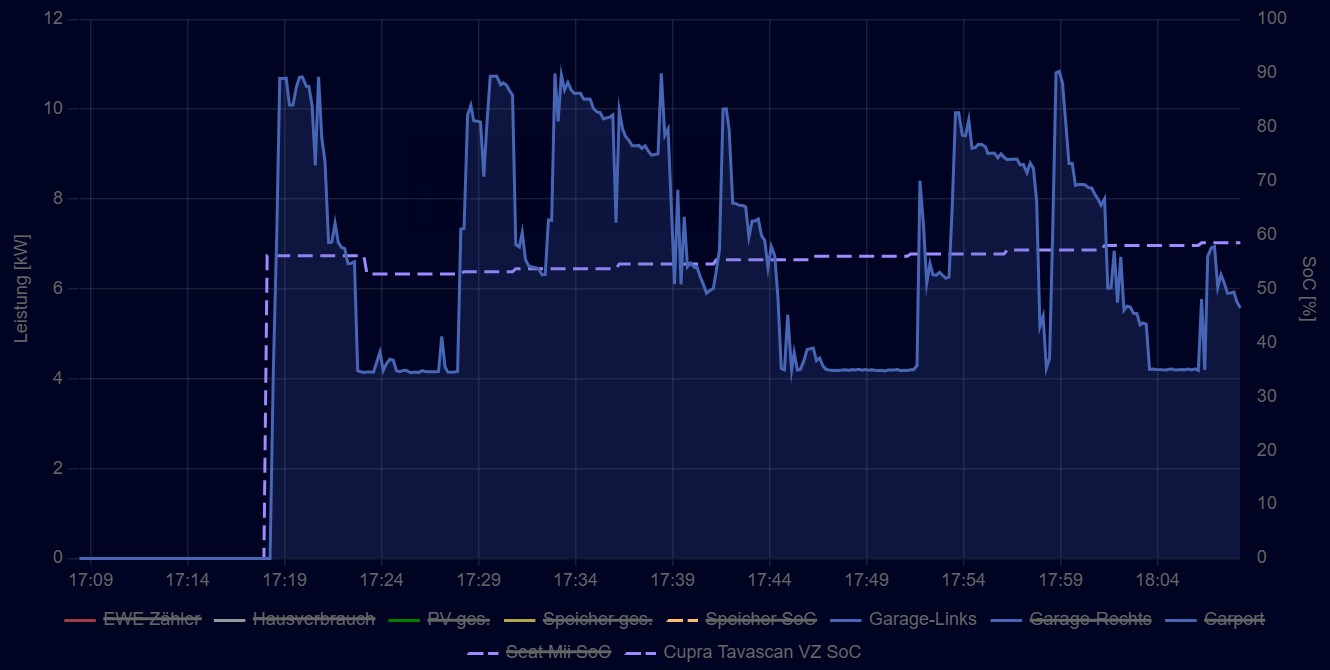Click the Leistung [kW] axis title
Viewport: 1330px width, 670px height.
pyautogui.click(x=22, y=289)
